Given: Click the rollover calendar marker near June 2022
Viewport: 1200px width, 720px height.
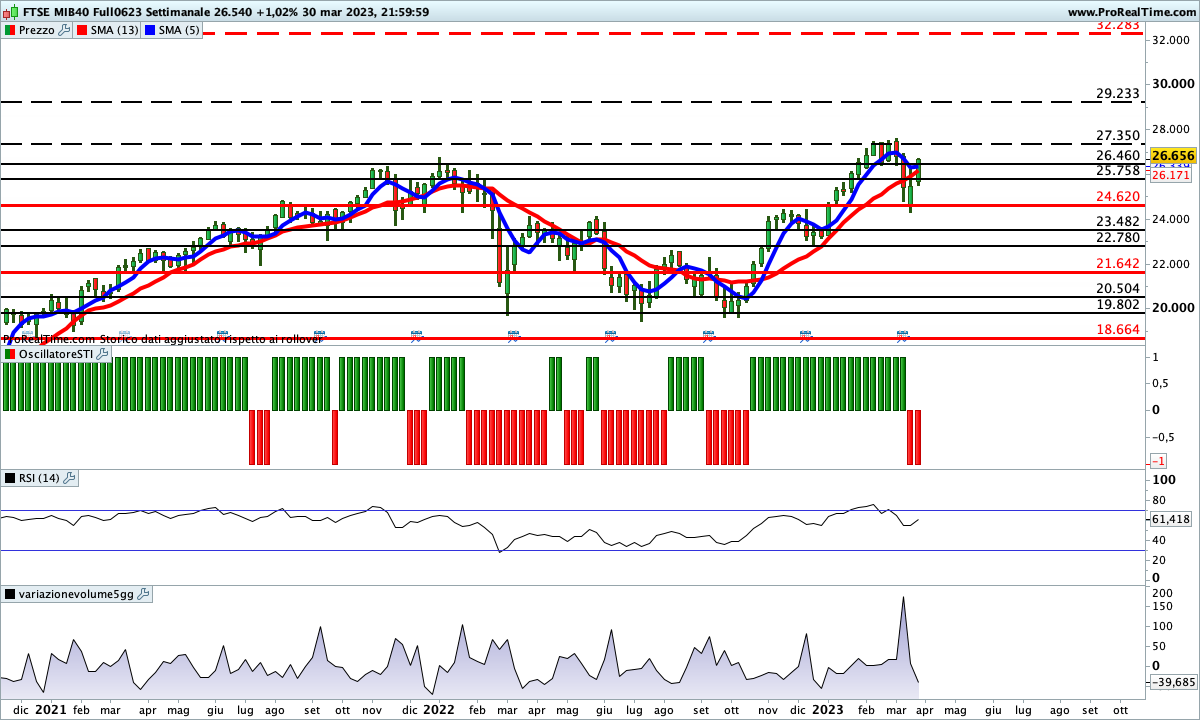Looking at the screenshot, I should point(610,335).
